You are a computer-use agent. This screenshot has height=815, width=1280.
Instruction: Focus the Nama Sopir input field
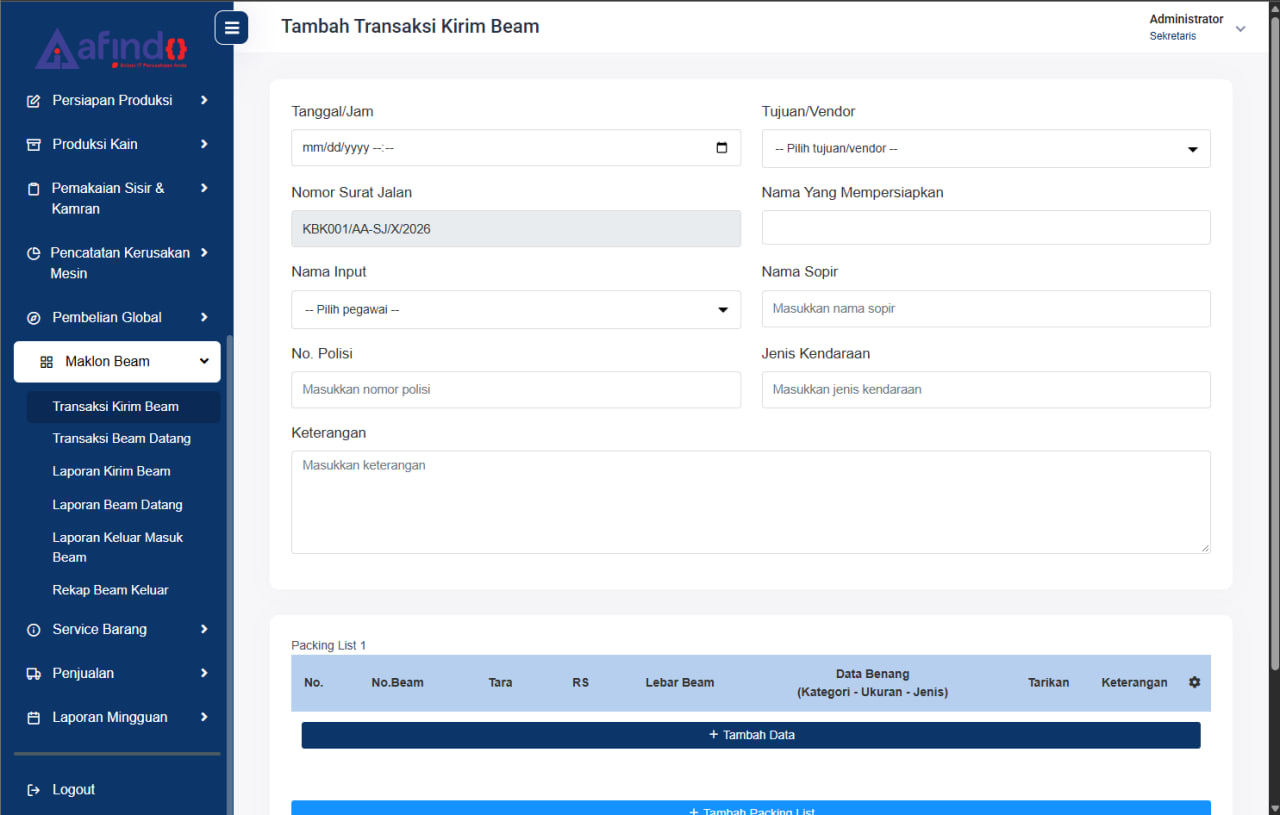(x=986, y=309)
